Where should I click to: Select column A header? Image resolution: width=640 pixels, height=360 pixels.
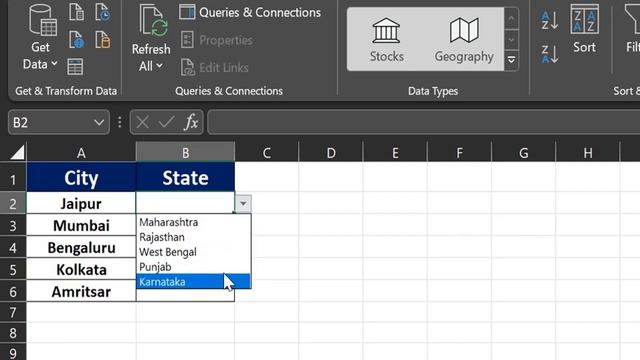point(81,153)
